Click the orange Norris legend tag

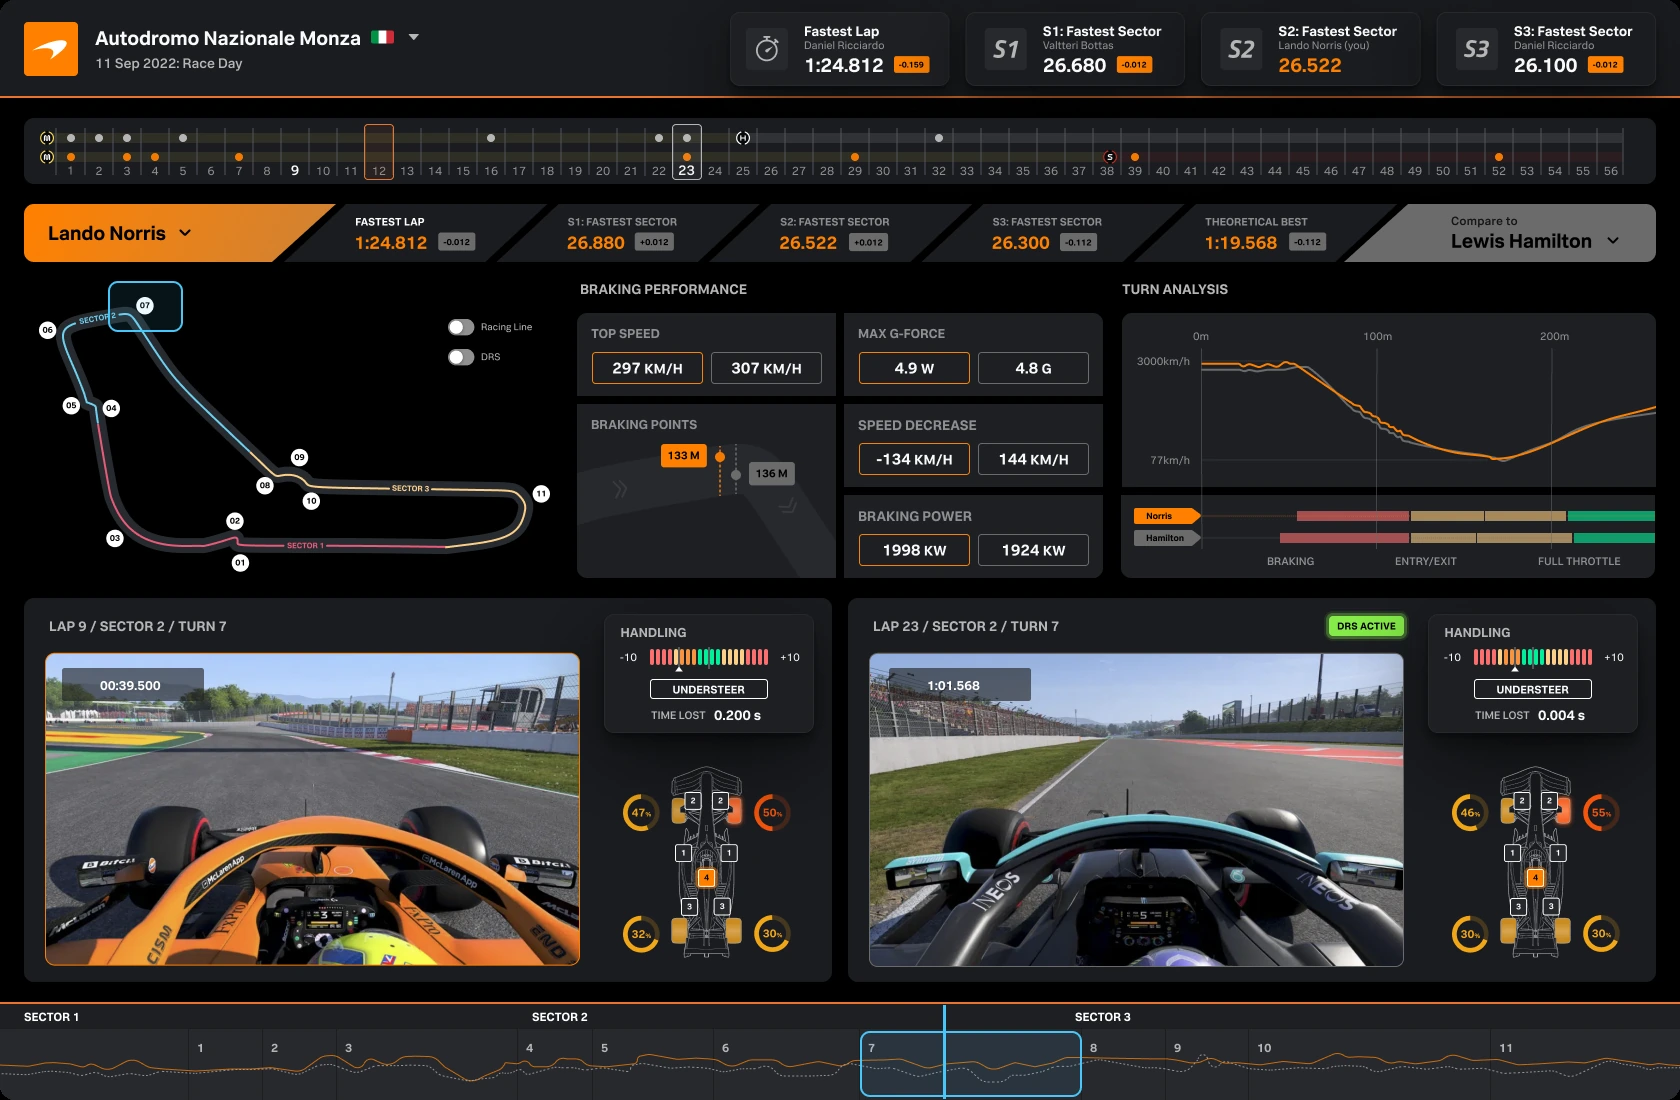[x=1166, y=516]
